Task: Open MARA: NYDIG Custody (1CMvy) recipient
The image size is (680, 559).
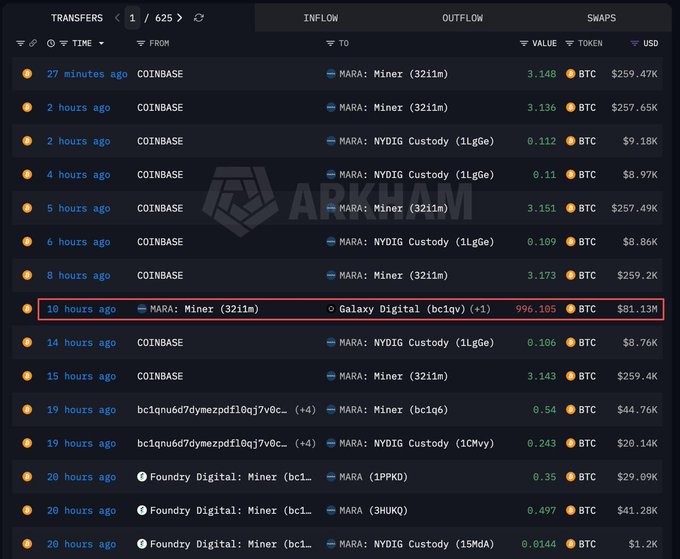Action: (x=416, y=444)
